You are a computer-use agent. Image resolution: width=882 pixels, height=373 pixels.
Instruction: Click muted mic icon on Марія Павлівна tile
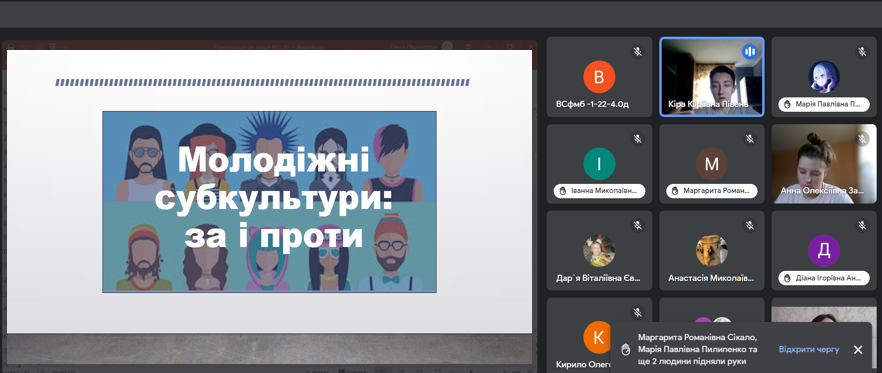[x=862, y=52]
